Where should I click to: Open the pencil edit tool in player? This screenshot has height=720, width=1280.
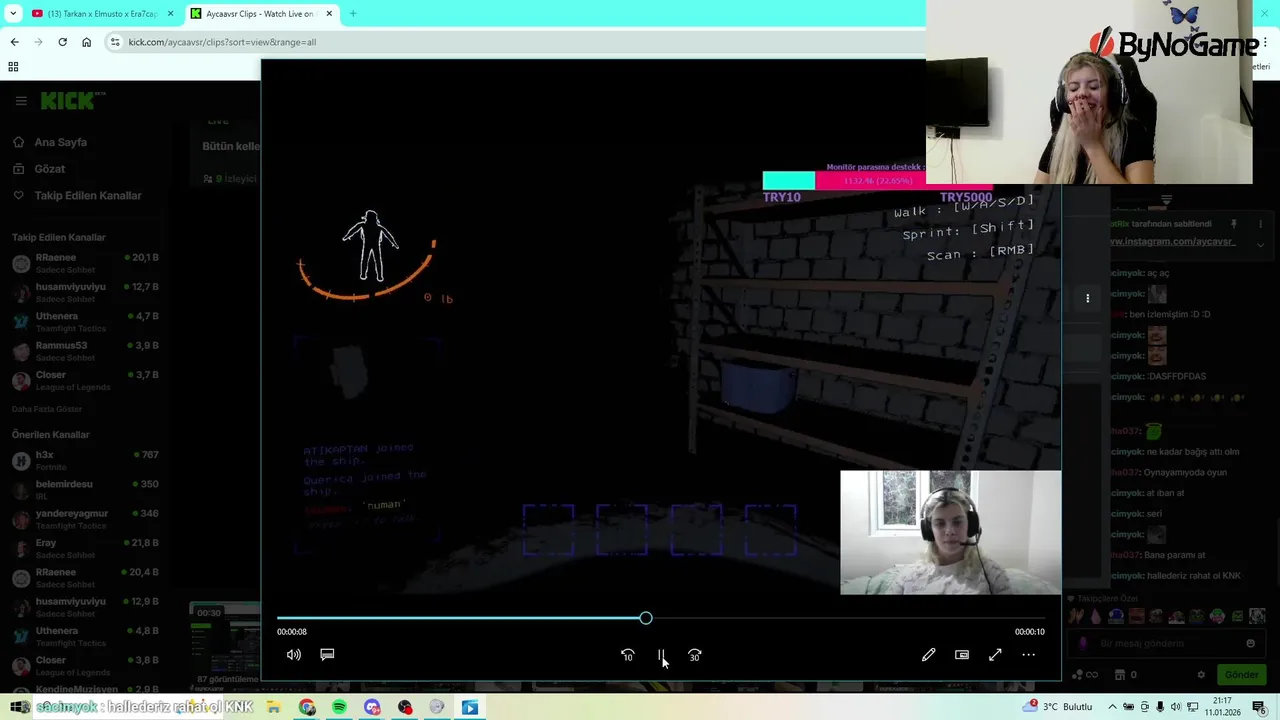point(928,655)
